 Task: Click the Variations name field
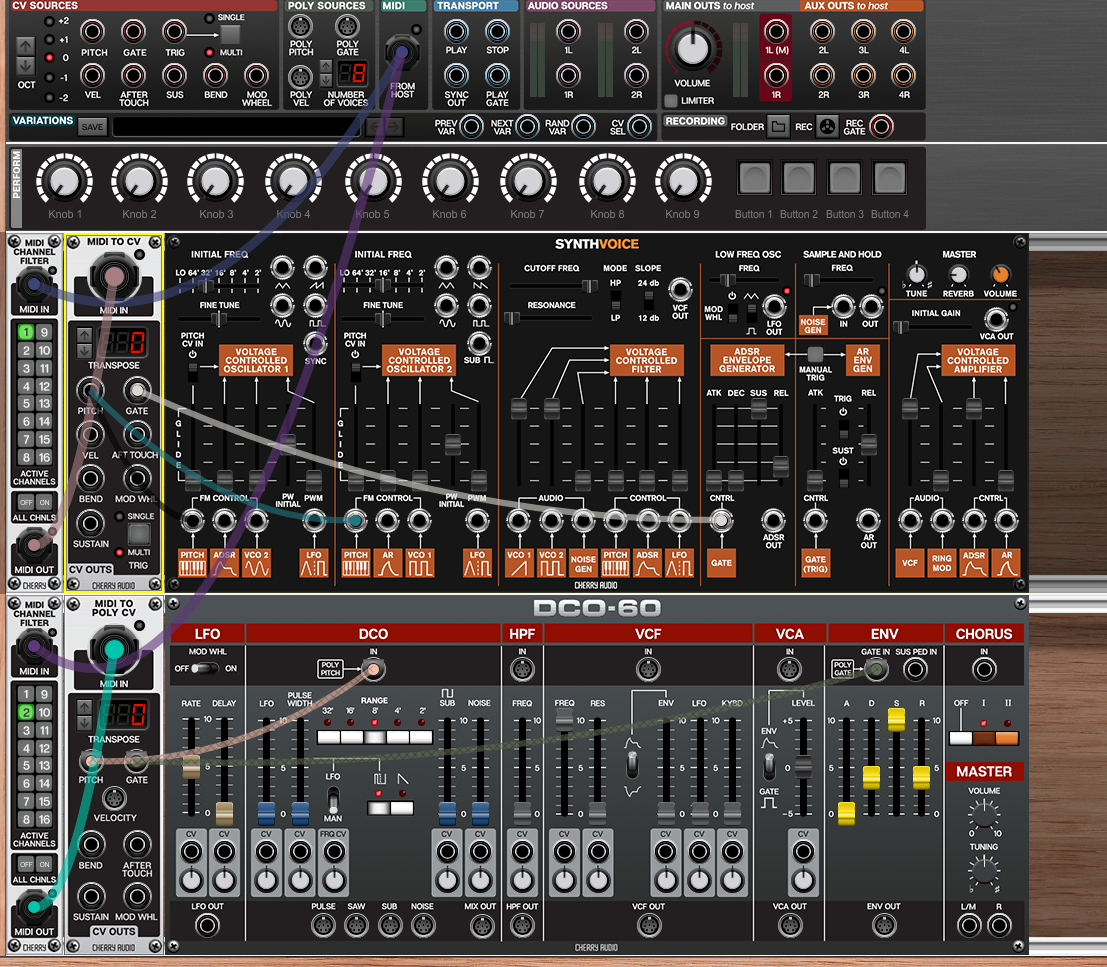[239, 127]
